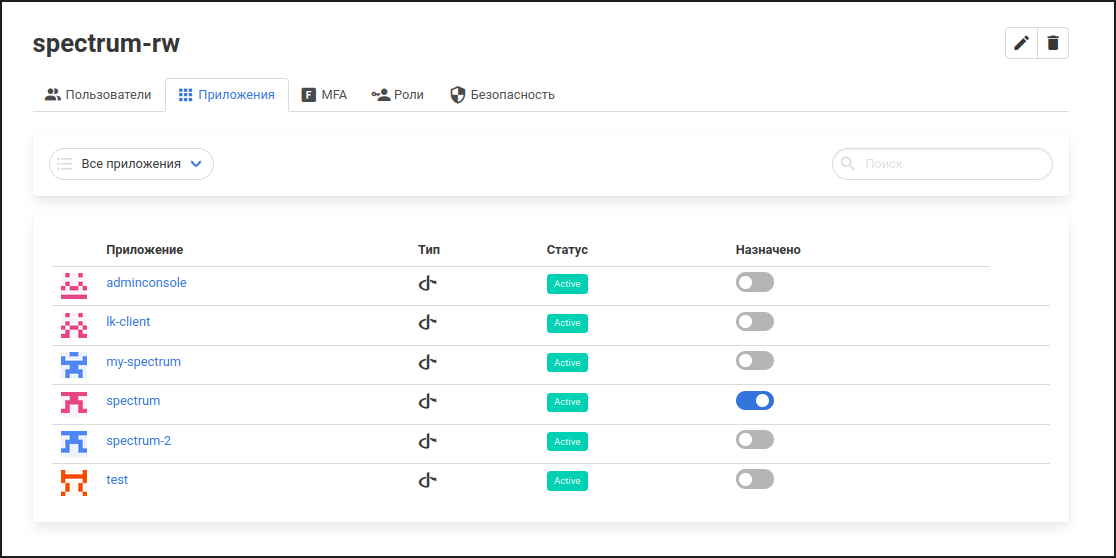The height and width of the screenshot is (558, 1116).
Task: Open the my-spectrum application link
Action: click(143, 362)
